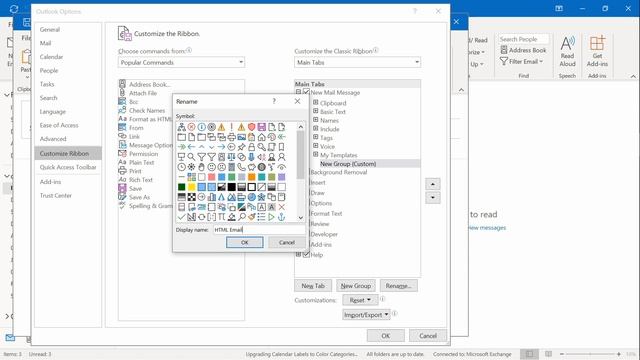Select the purple floppy disk symbol

pos(262,127)
